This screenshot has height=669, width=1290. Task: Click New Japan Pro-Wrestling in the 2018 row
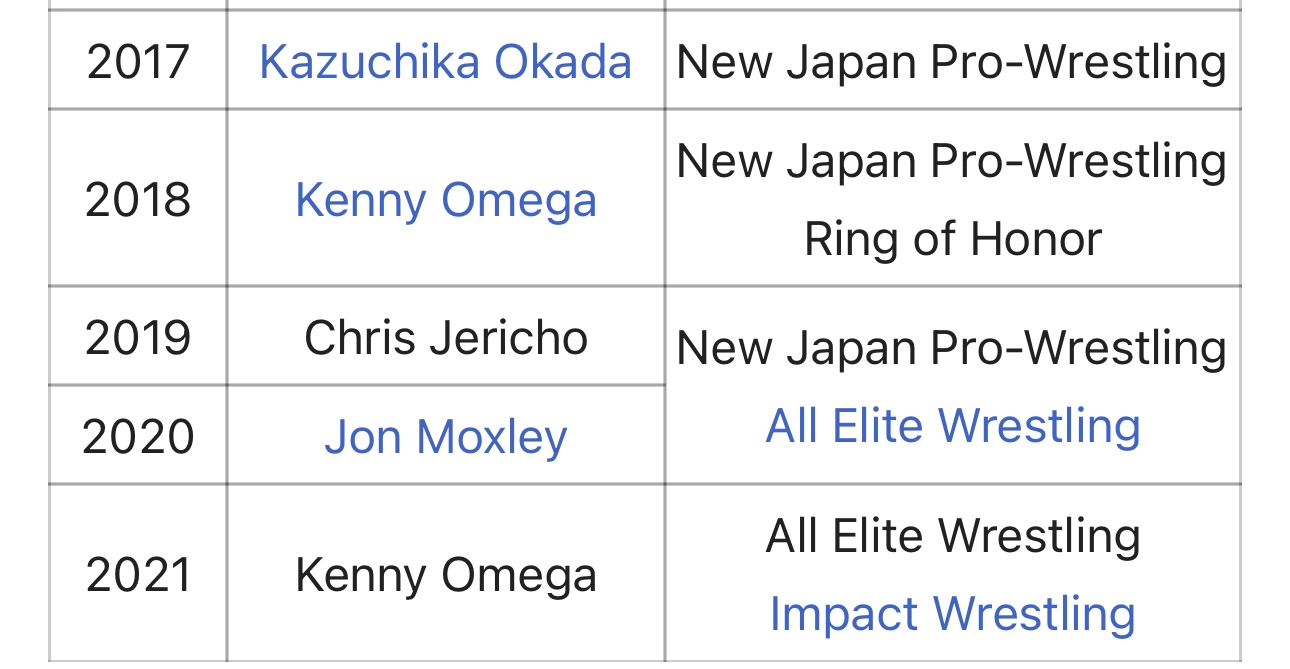tap(952, 161)
